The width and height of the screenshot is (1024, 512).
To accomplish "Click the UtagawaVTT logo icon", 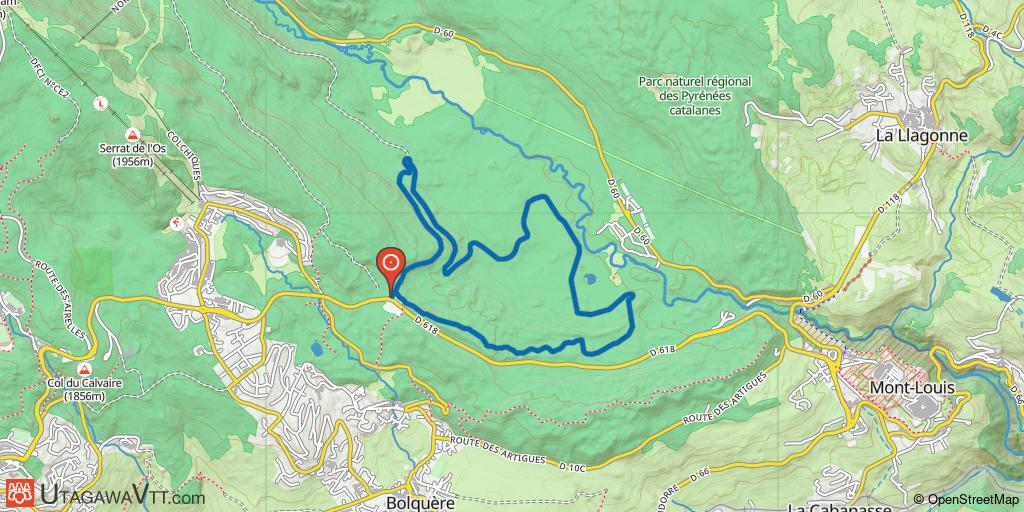I will pos(20,493).
